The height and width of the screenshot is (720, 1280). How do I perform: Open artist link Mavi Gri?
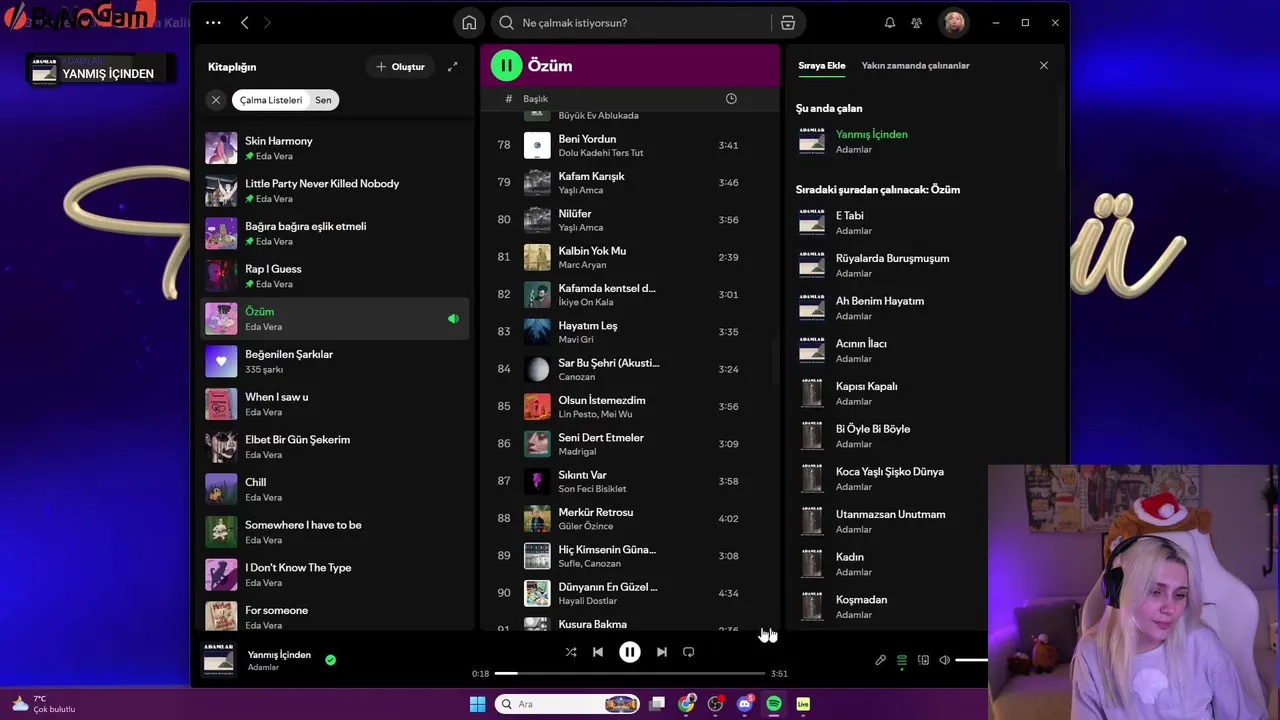[576, 340]
